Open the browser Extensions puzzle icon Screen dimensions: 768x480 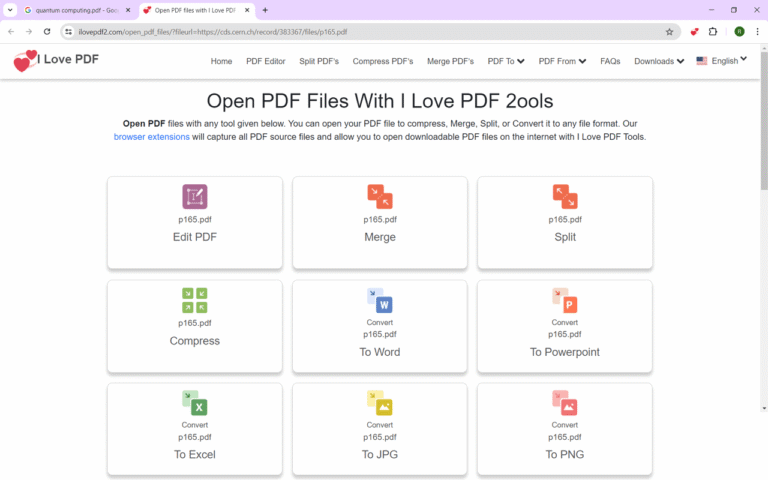(713, 32)
